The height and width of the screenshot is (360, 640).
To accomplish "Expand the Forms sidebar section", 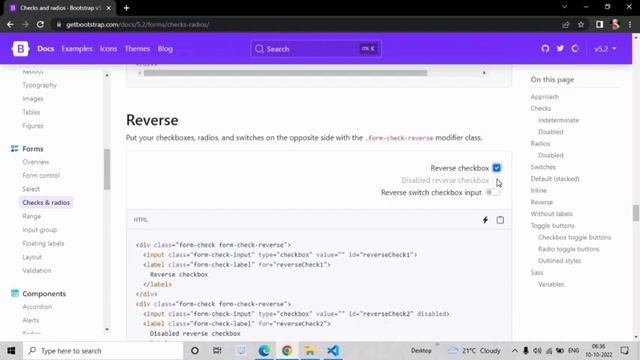I will [33, 149].
